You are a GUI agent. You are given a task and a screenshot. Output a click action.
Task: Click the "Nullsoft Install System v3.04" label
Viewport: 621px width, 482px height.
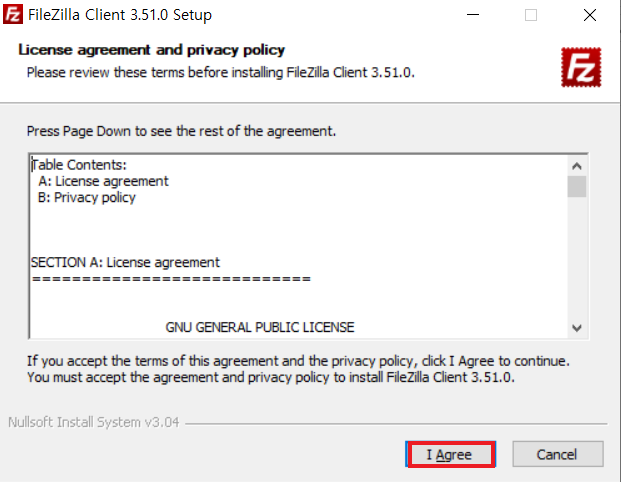click(93, 422)
